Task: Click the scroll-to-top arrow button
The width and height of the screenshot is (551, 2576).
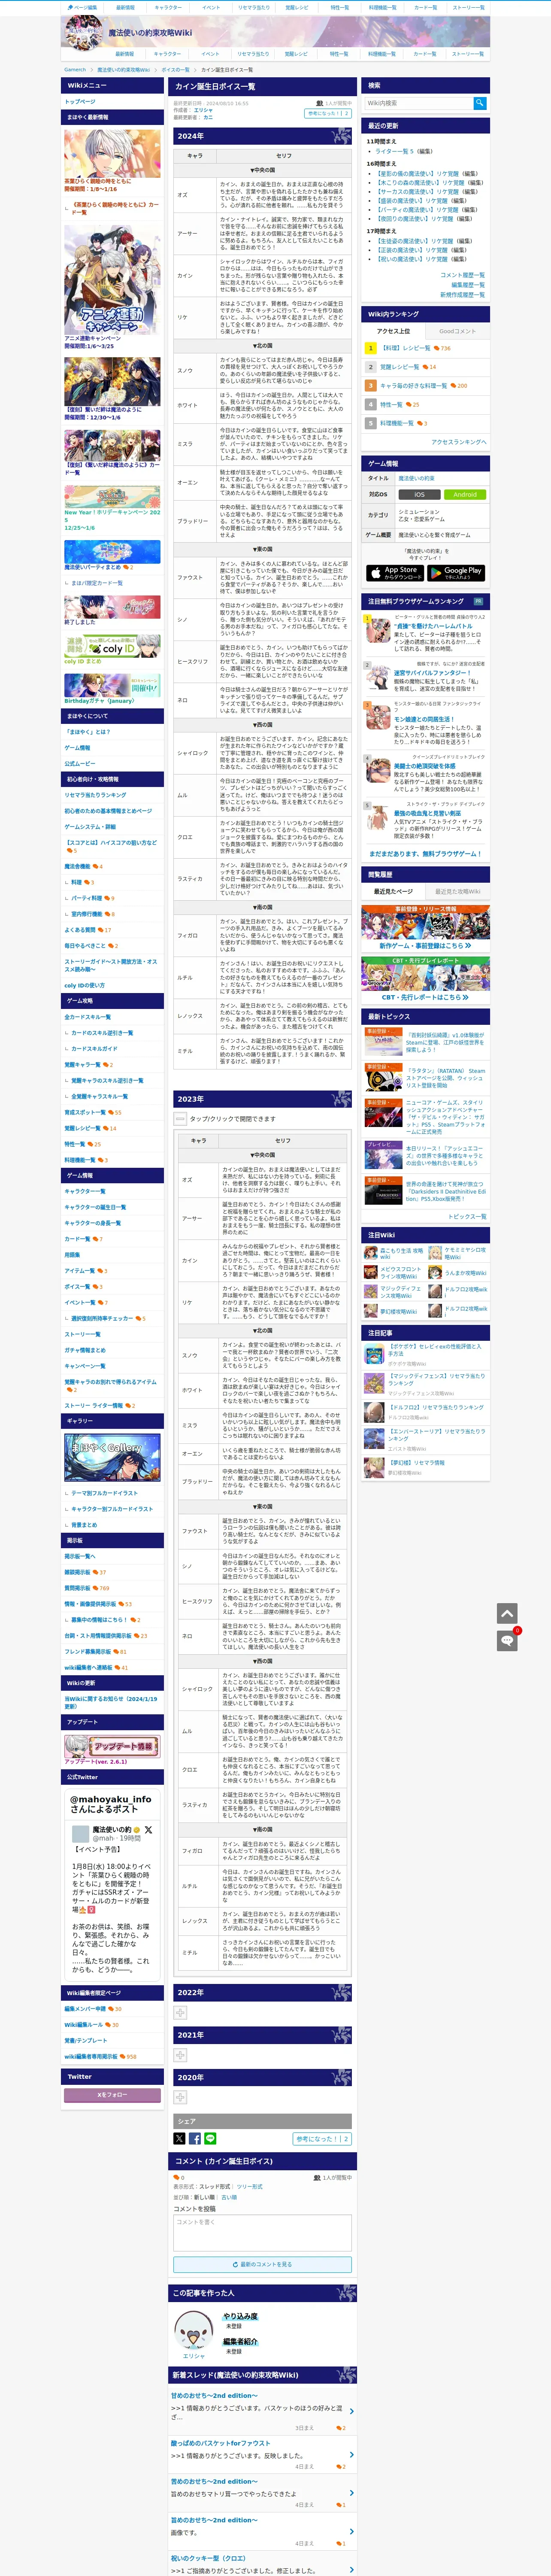Action: pyautogui.click(x=507, y=1613)
